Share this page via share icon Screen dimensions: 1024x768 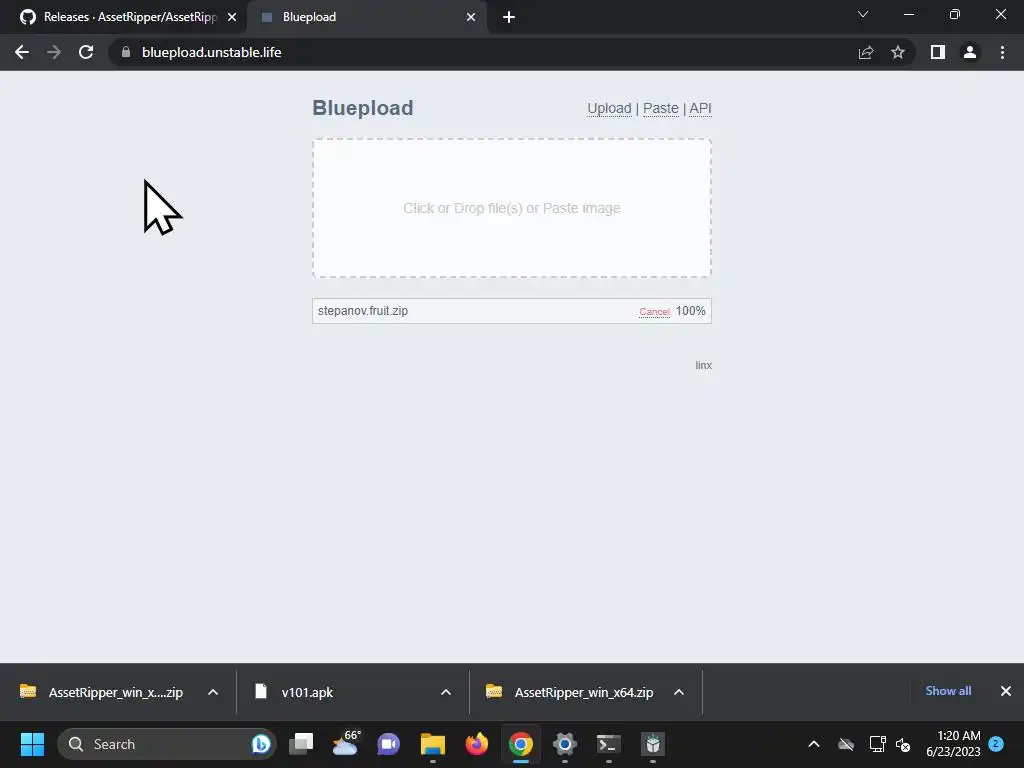[866, 52]
